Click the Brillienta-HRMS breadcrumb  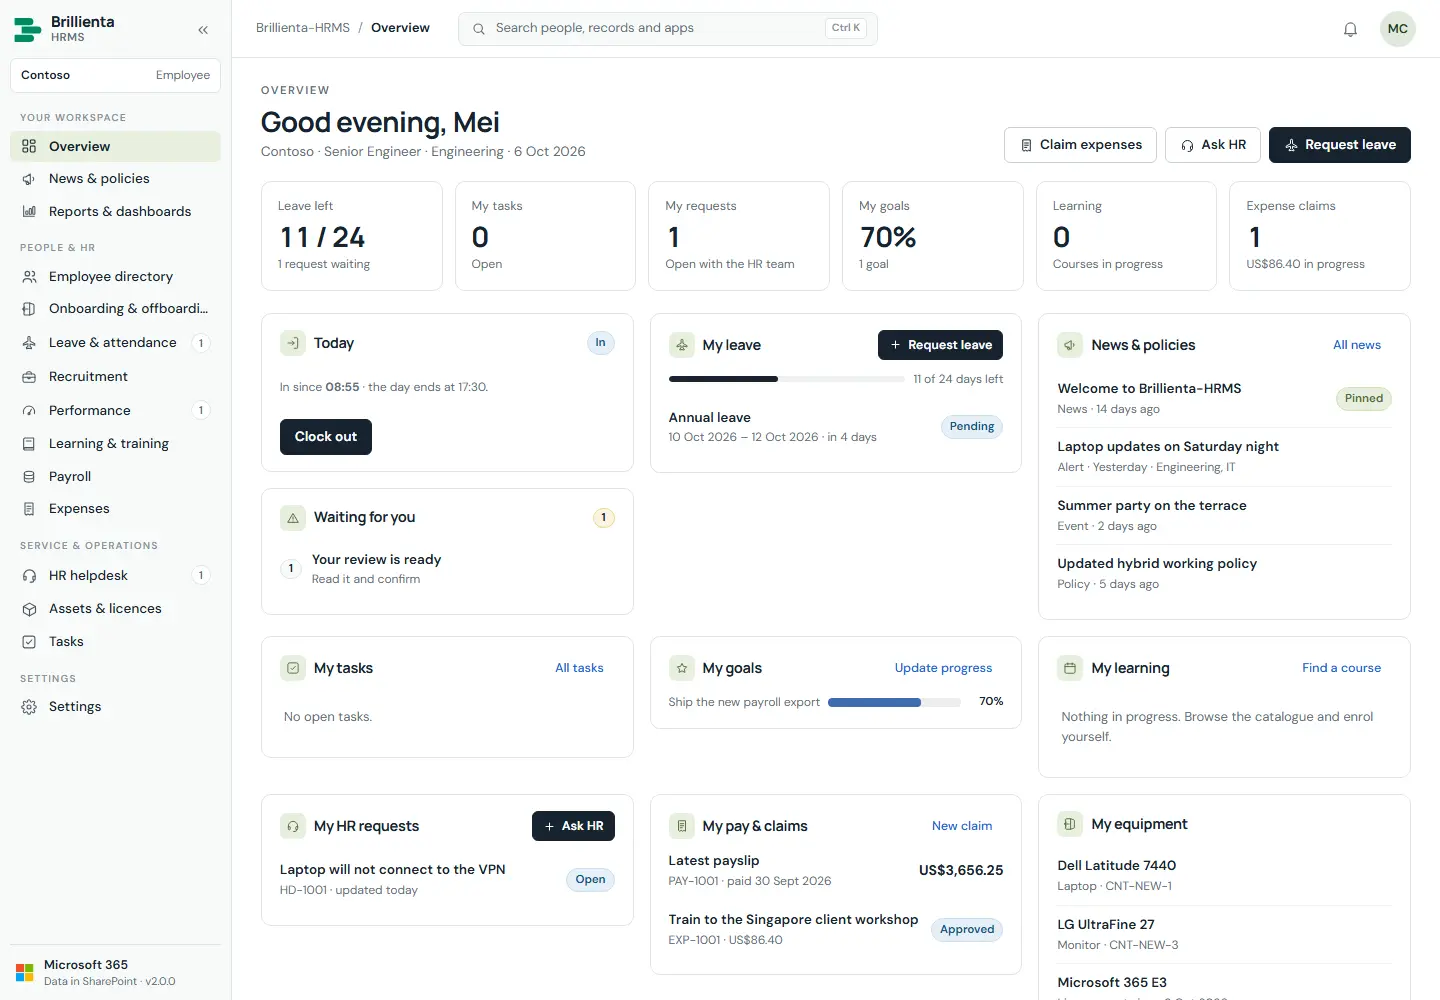[x=303, y=28]
